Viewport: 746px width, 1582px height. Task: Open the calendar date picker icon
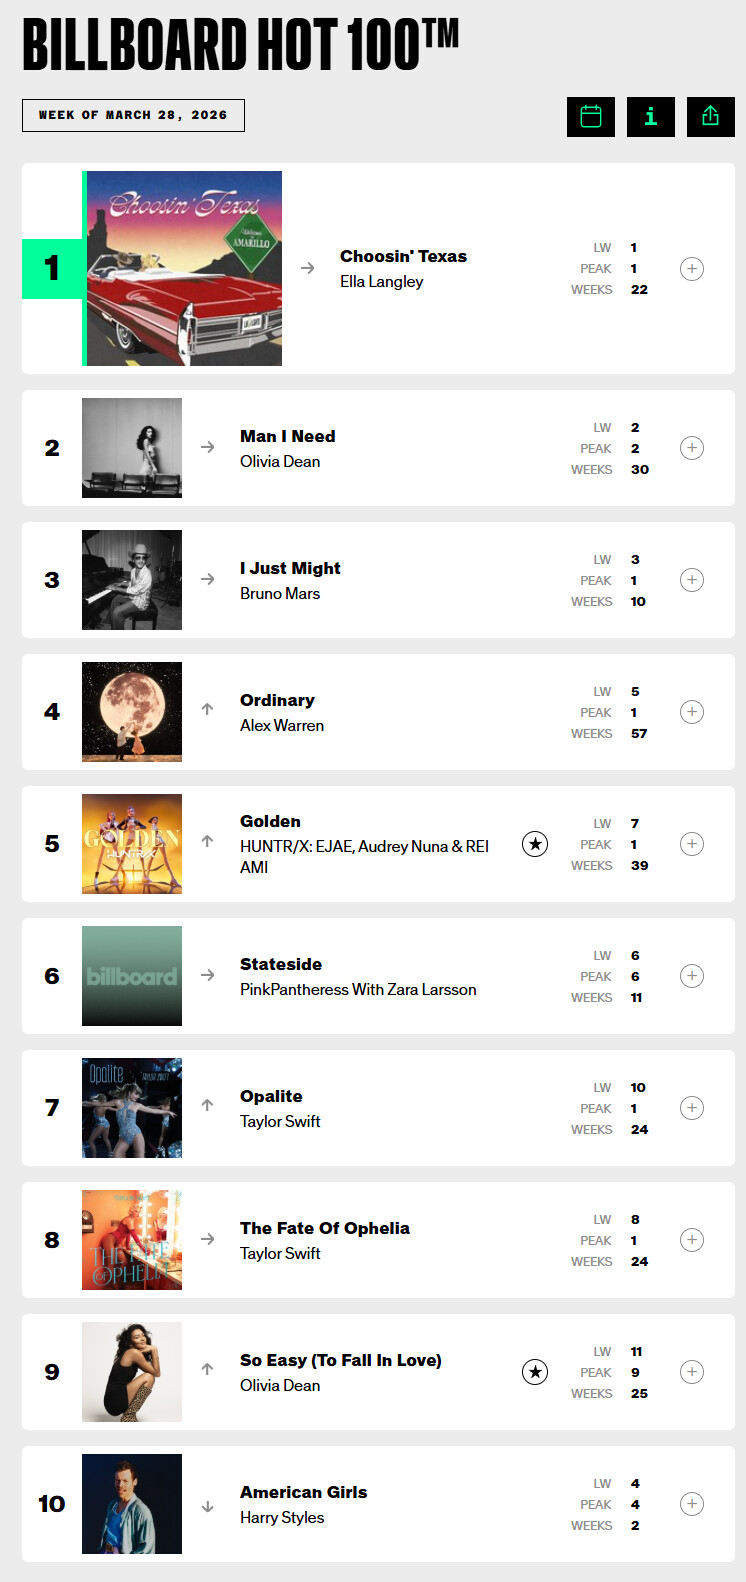[x=591, y=117]
